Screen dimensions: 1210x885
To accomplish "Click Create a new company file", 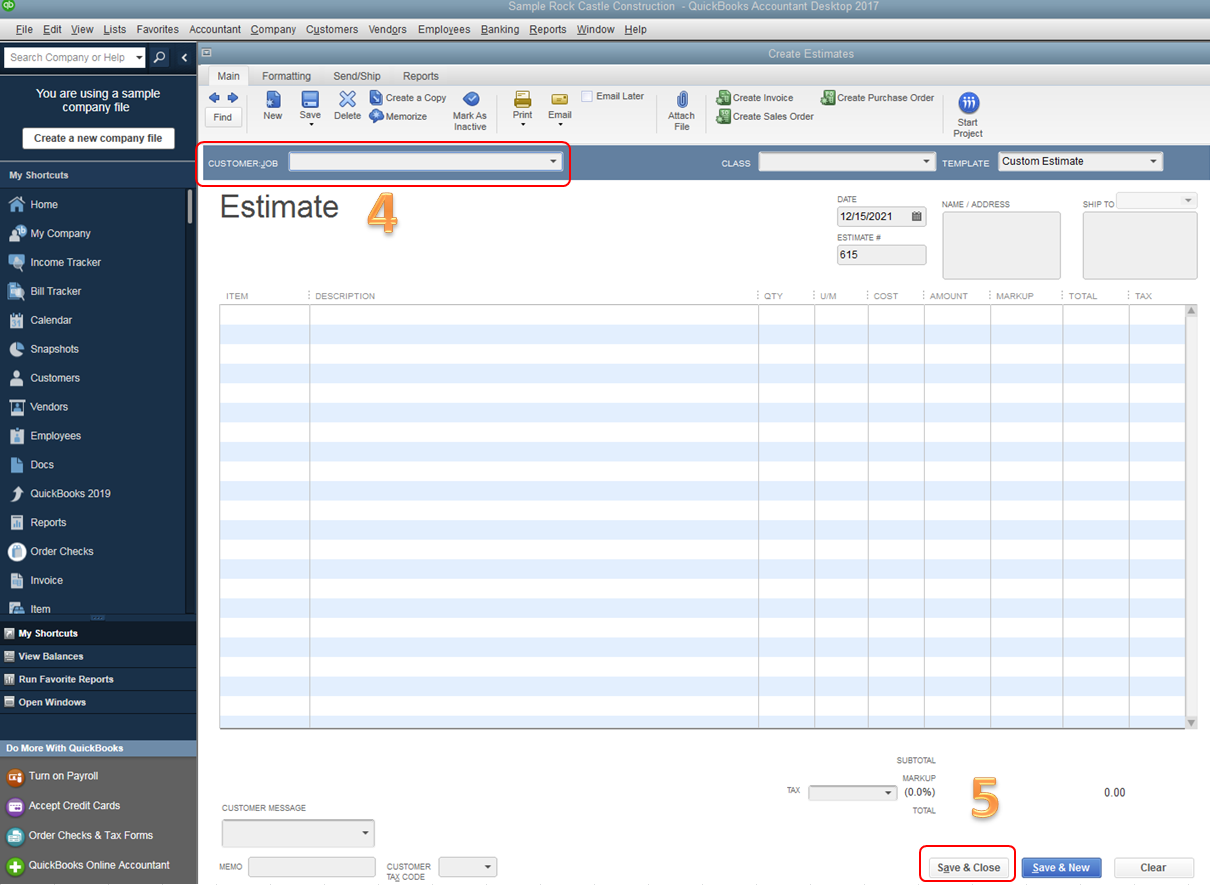I will pos(97,138).
